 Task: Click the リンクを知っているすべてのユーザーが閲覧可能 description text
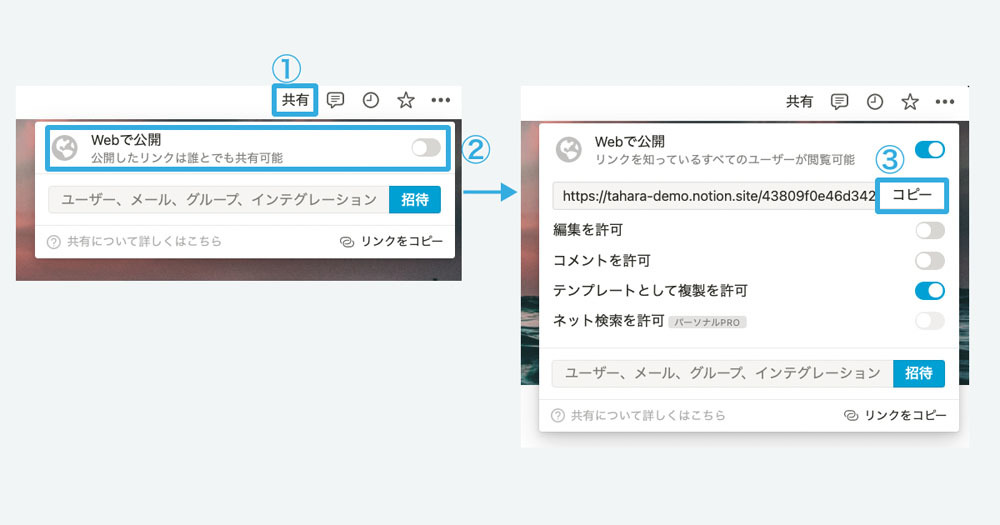[724, 159]
